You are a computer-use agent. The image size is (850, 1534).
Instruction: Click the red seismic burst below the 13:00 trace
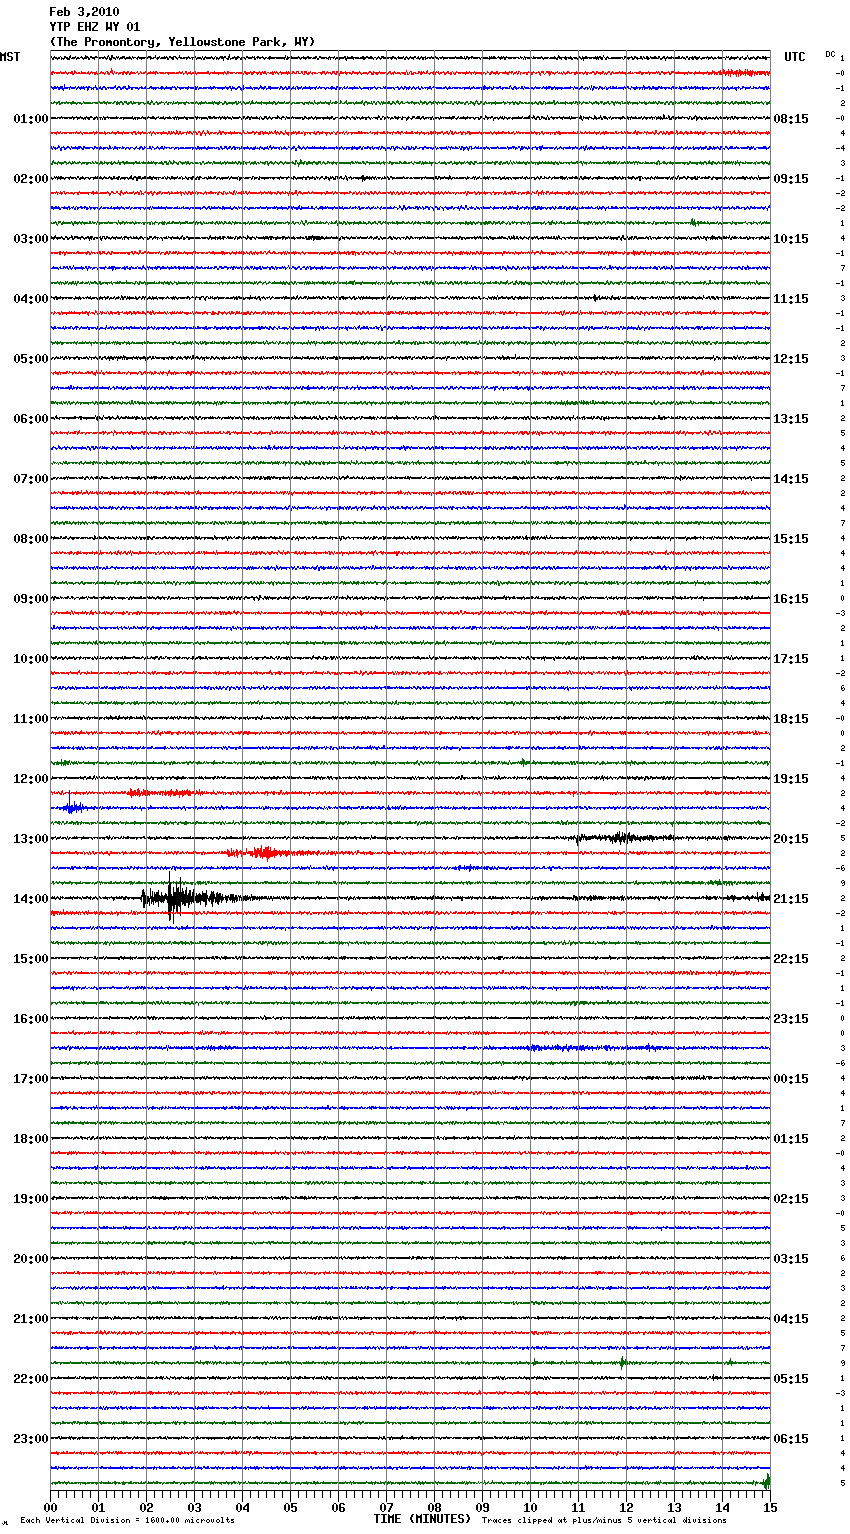[x=265, y=853]
